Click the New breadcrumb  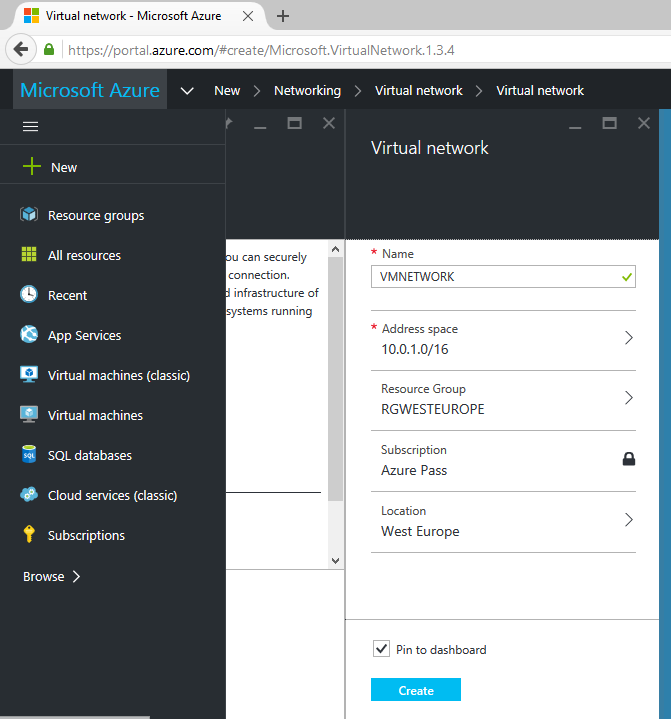227,90
